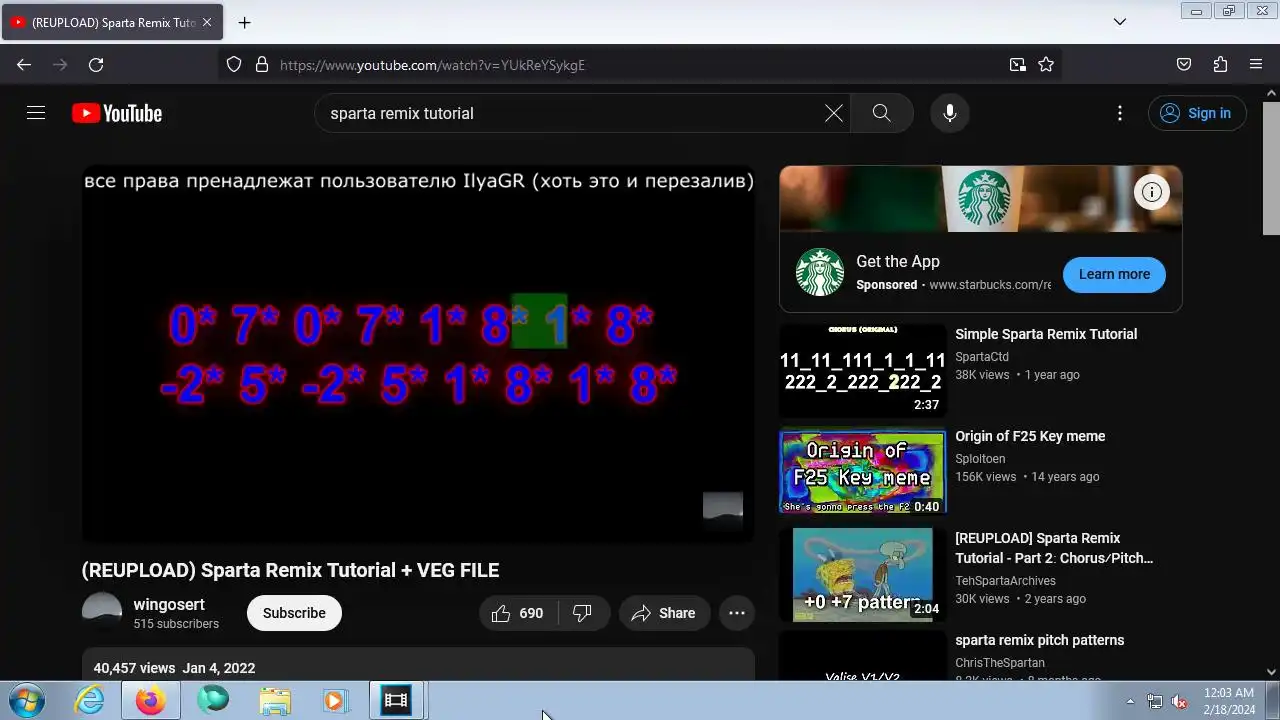
Task: Click the 40,457 views description text
Action: pos(134,668)
